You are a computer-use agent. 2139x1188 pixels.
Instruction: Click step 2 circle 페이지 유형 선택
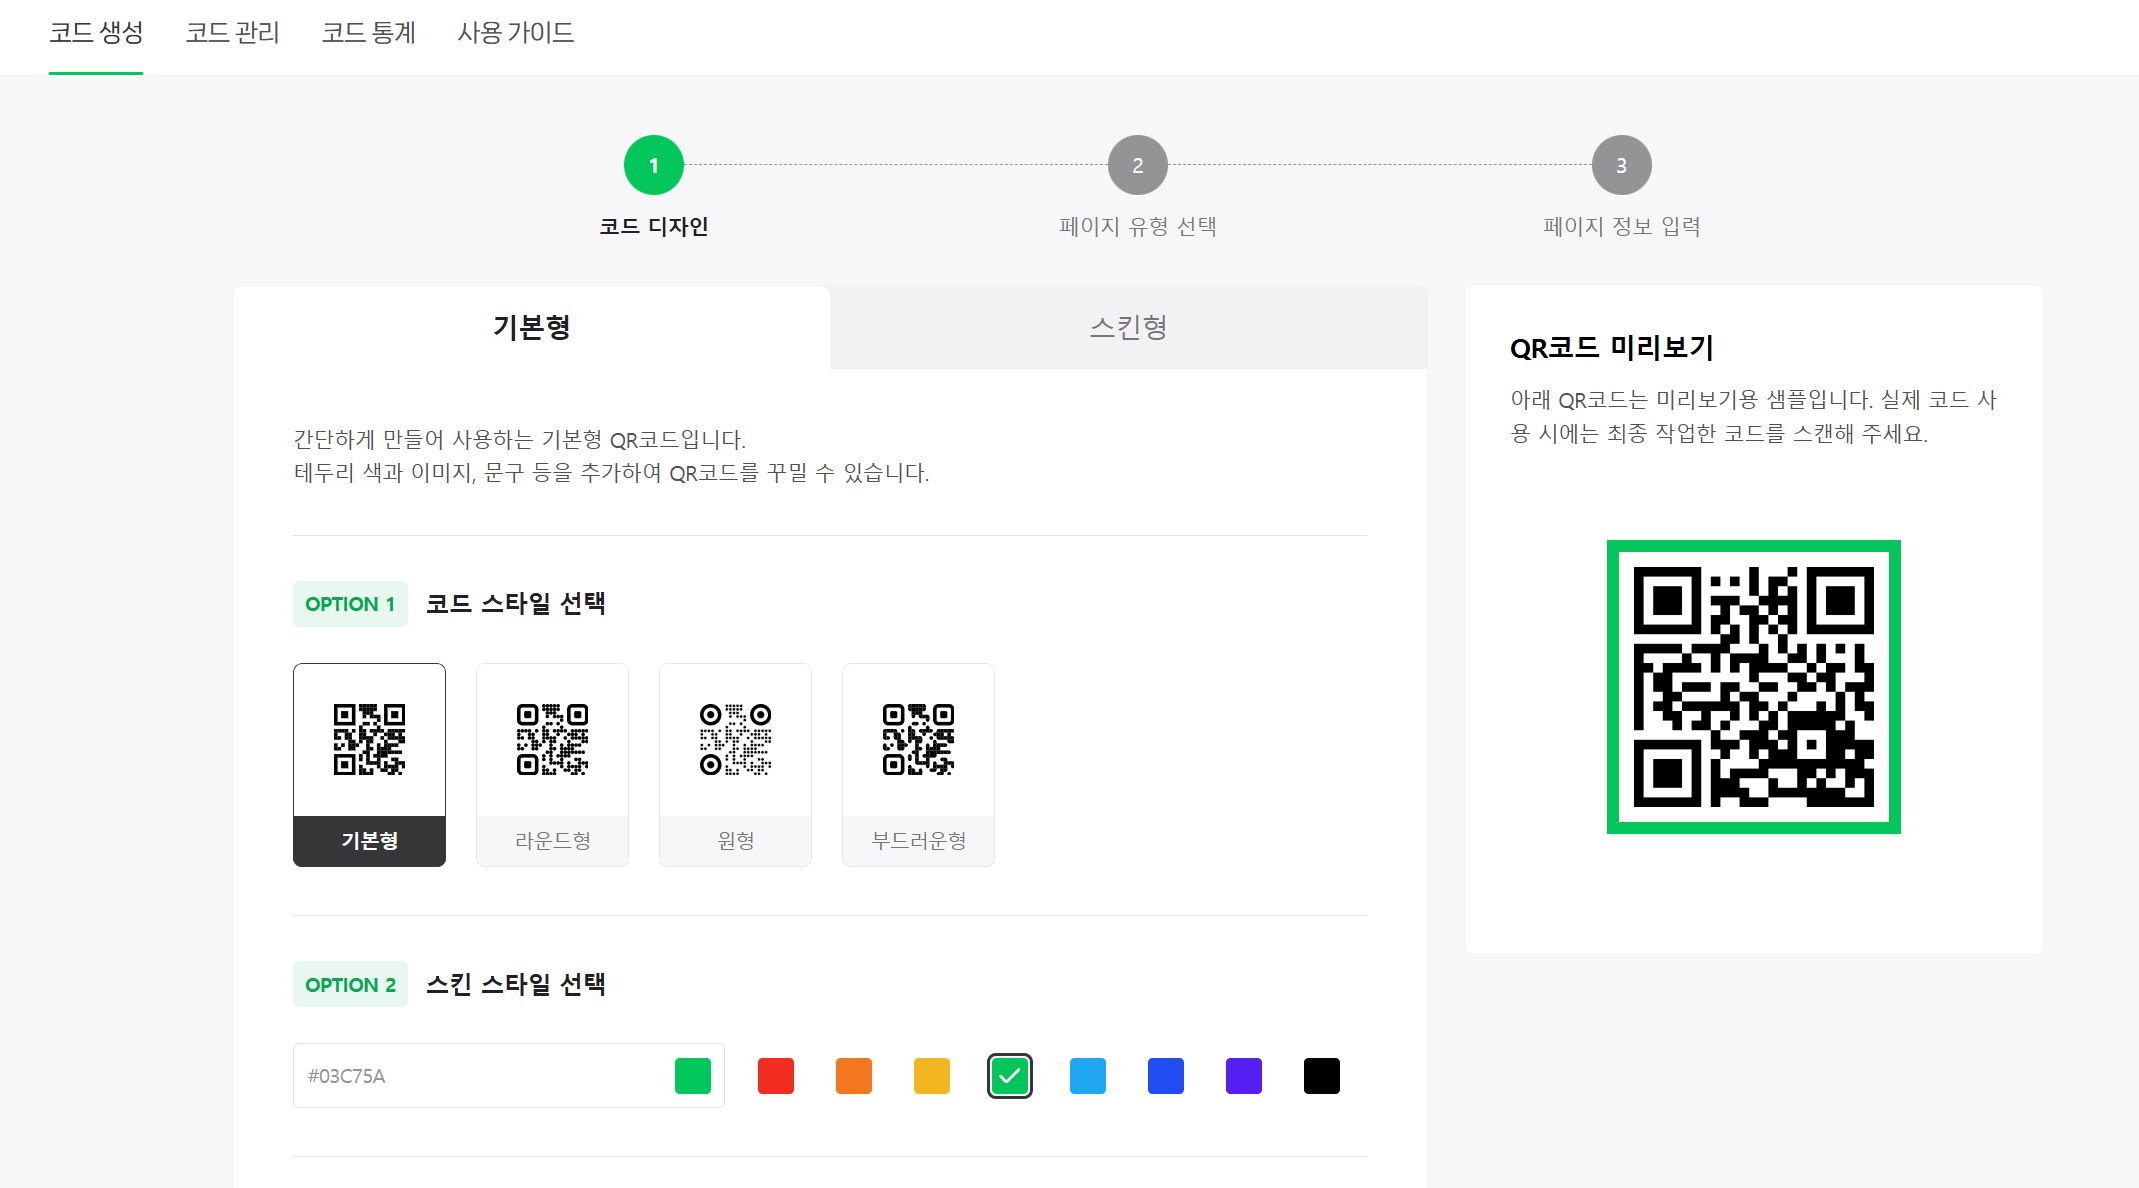1138,165
